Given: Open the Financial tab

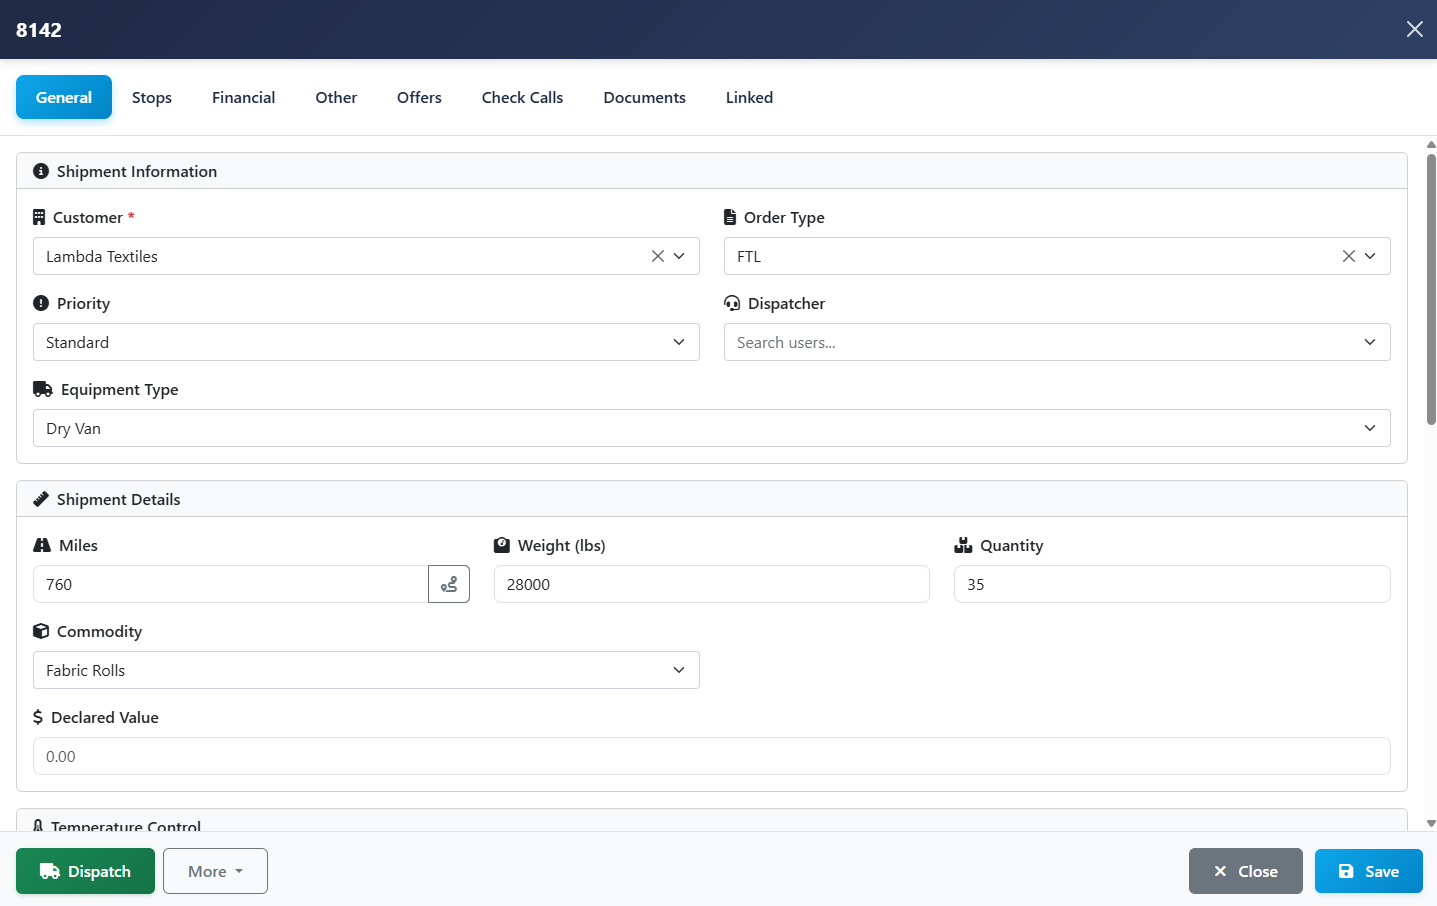Looking at the screenshot, I should [x=243, y=97].
